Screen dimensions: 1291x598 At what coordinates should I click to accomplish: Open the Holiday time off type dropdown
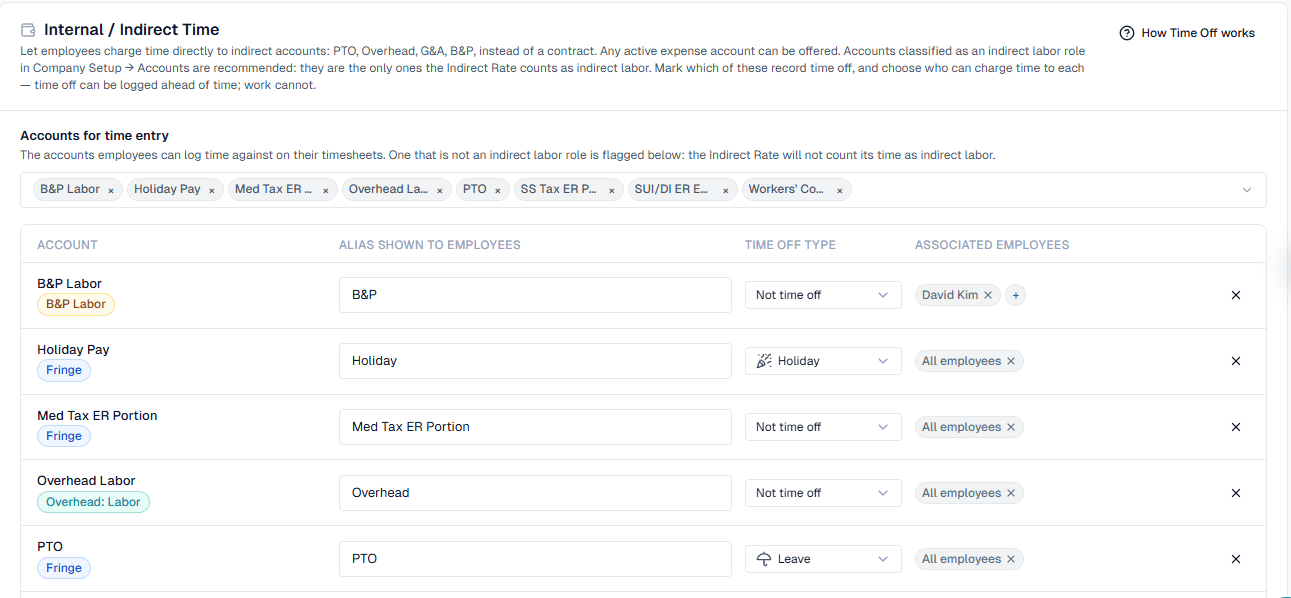coord(823,361)
